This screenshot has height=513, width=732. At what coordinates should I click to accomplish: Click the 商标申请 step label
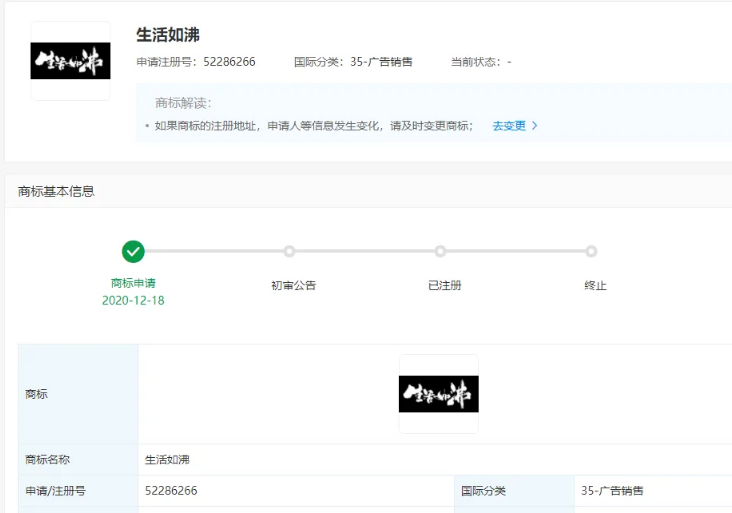(133, 283)
